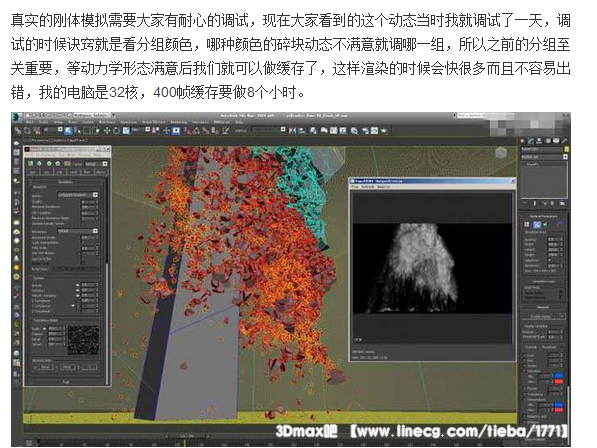Open the Material Editor from the toolbar
Screen dimensions: 597x448
[x=354, y=131]
